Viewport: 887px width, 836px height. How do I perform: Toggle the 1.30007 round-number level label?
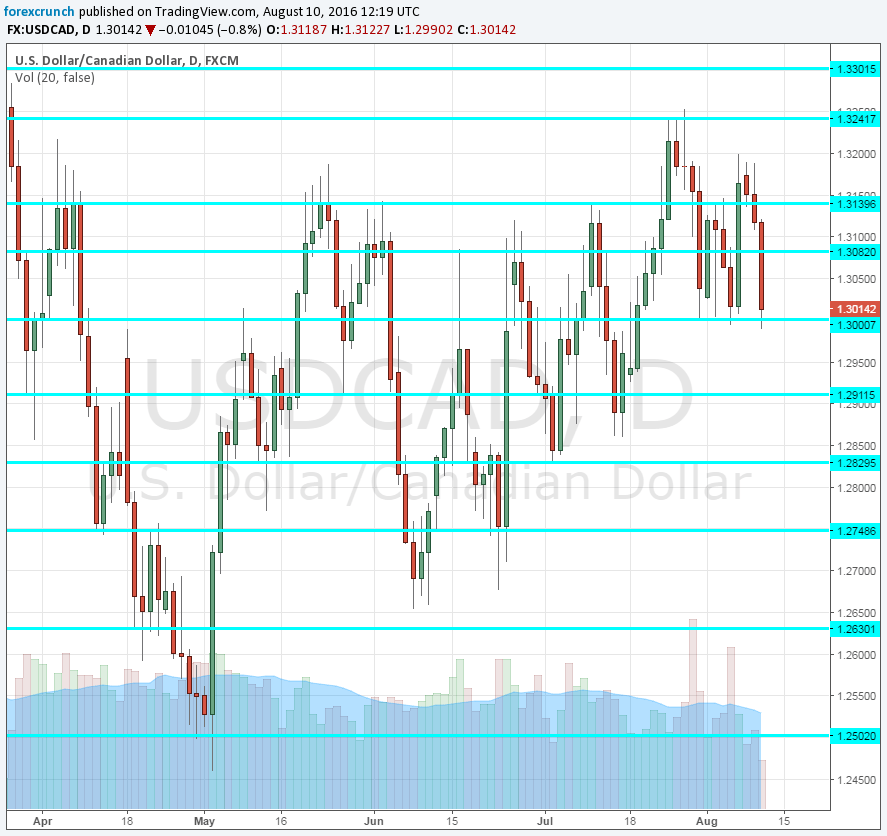[855, 325]
